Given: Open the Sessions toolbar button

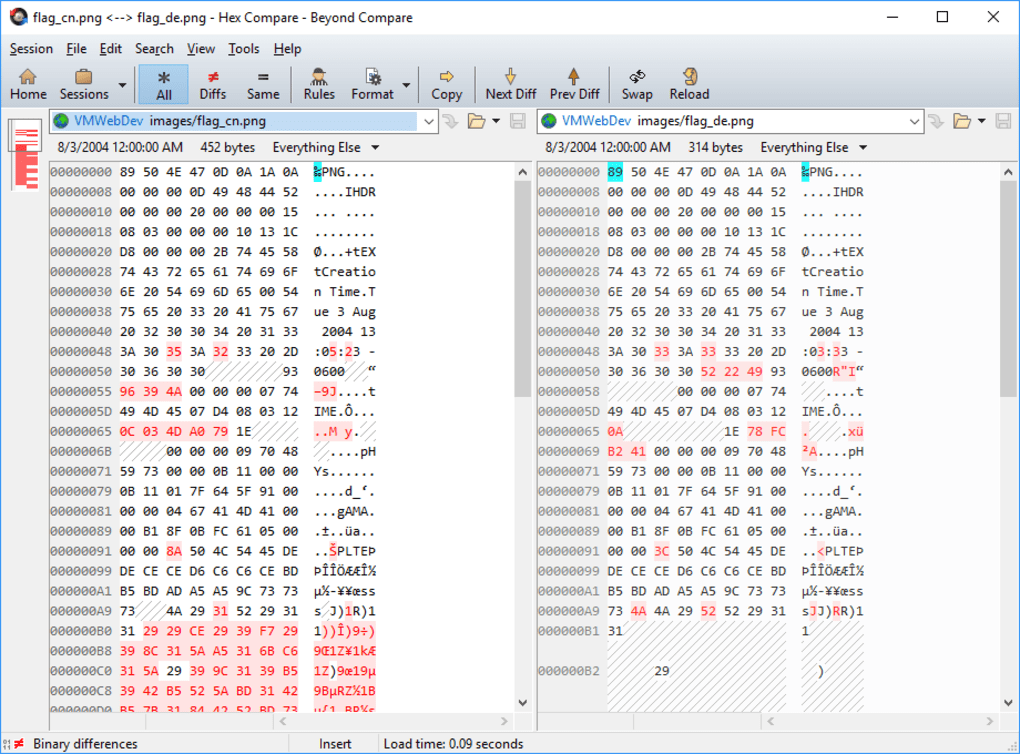Looking at the screenshot, I should pyautogui.click(x=84, y=84).
